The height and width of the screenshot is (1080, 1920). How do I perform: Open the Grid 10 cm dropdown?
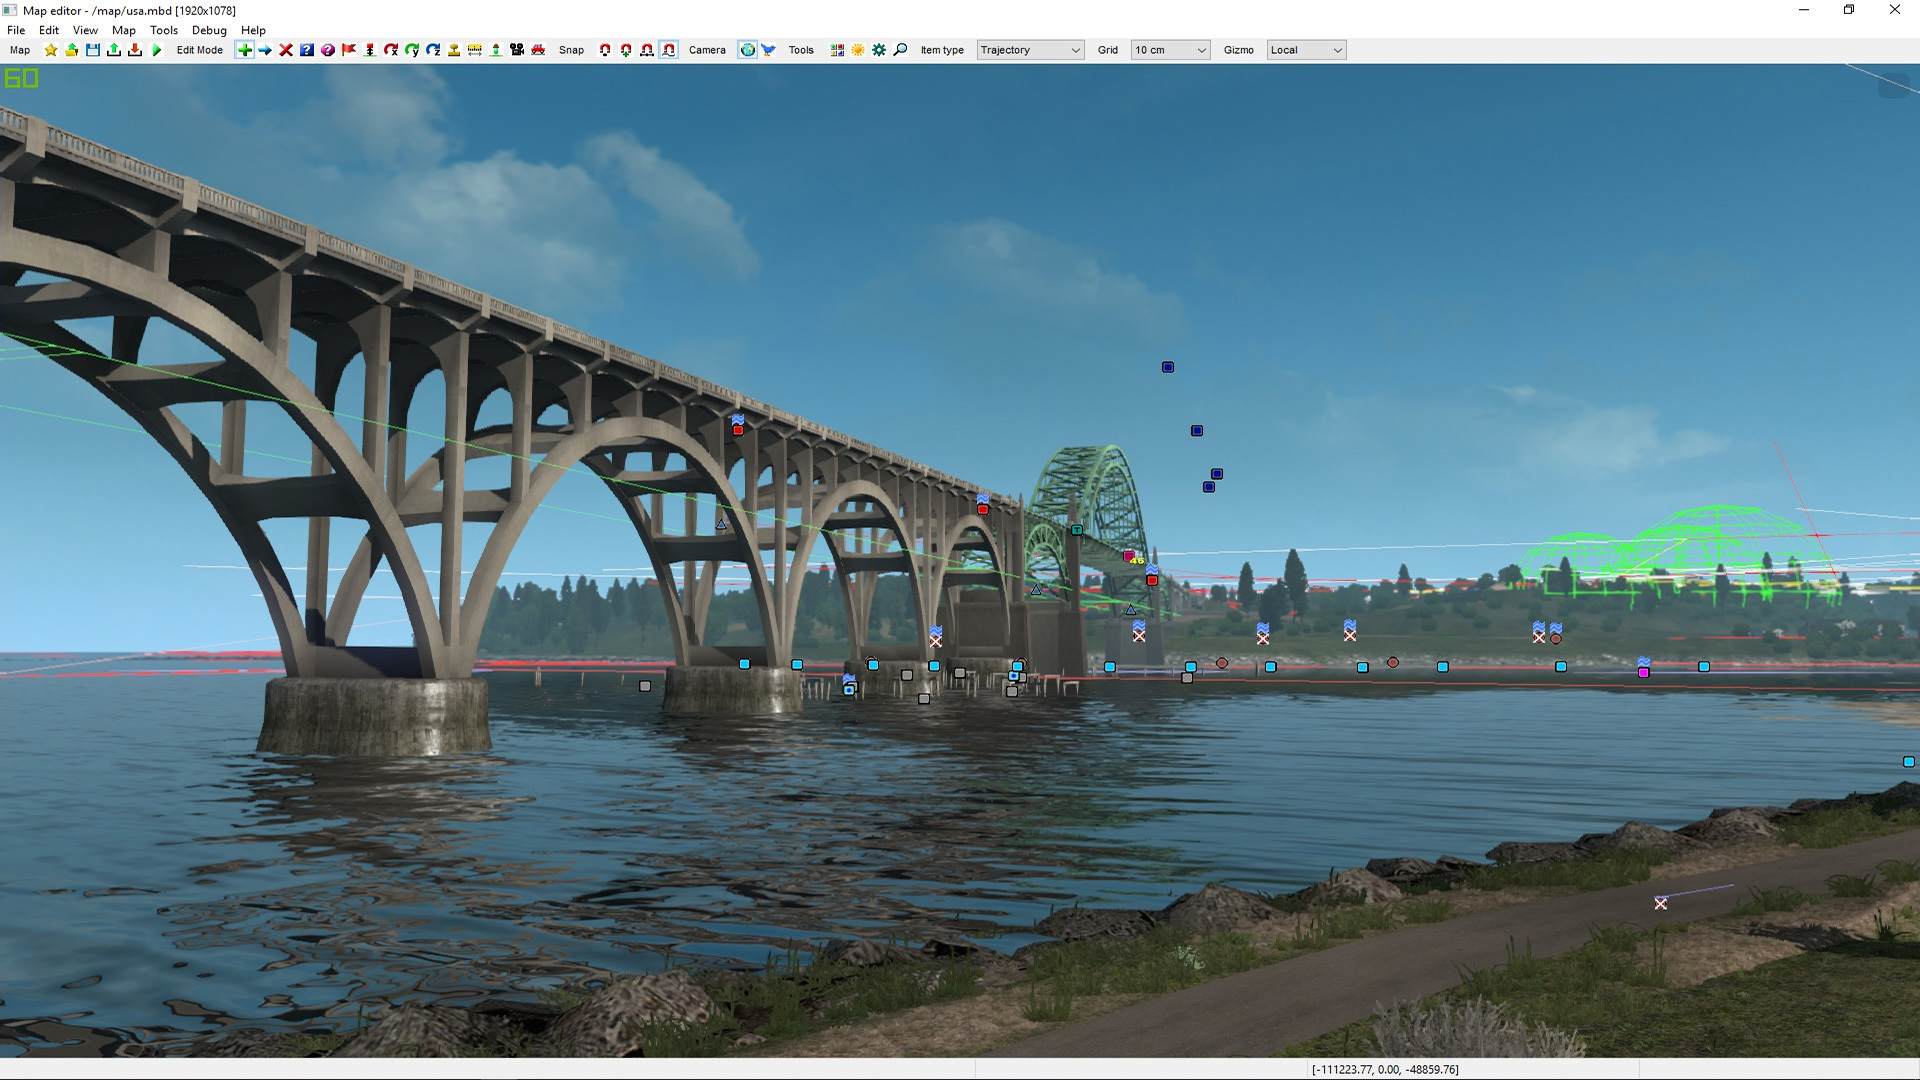click(x=1170, y=50)
